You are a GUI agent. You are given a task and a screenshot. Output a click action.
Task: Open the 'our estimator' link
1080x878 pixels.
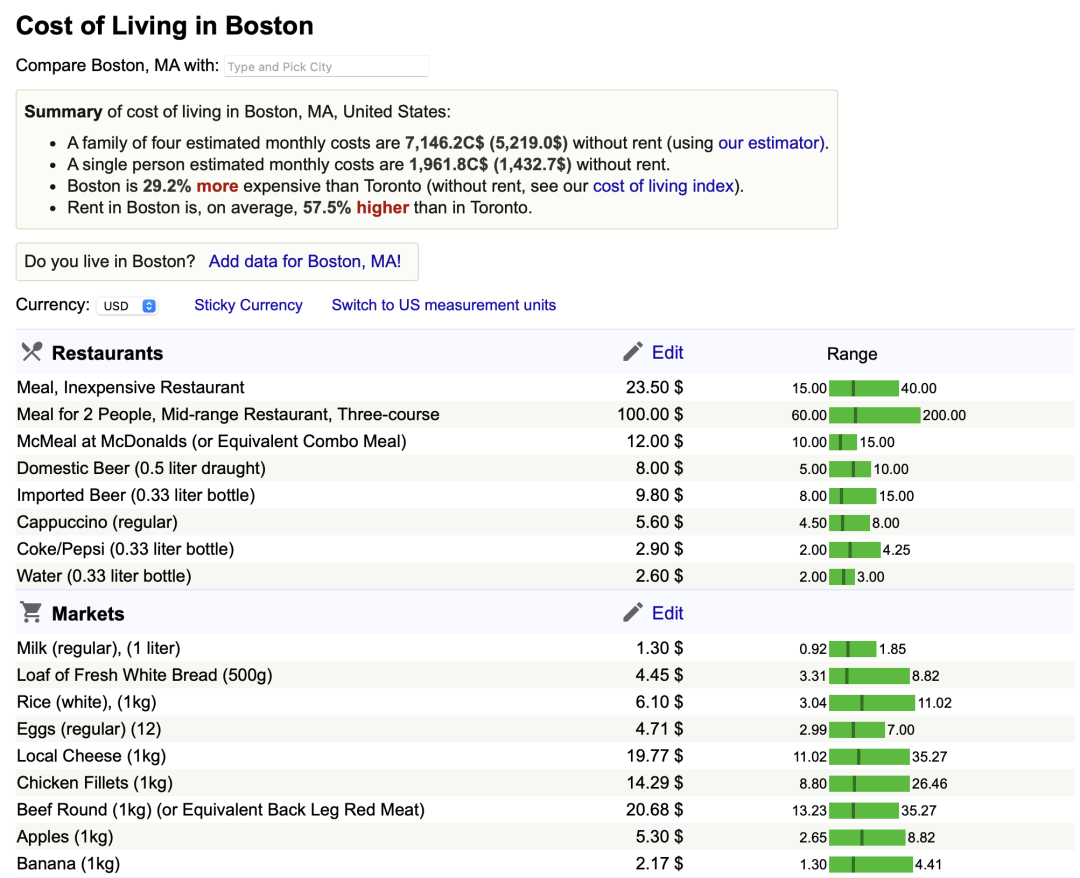[x=771, y=143]
